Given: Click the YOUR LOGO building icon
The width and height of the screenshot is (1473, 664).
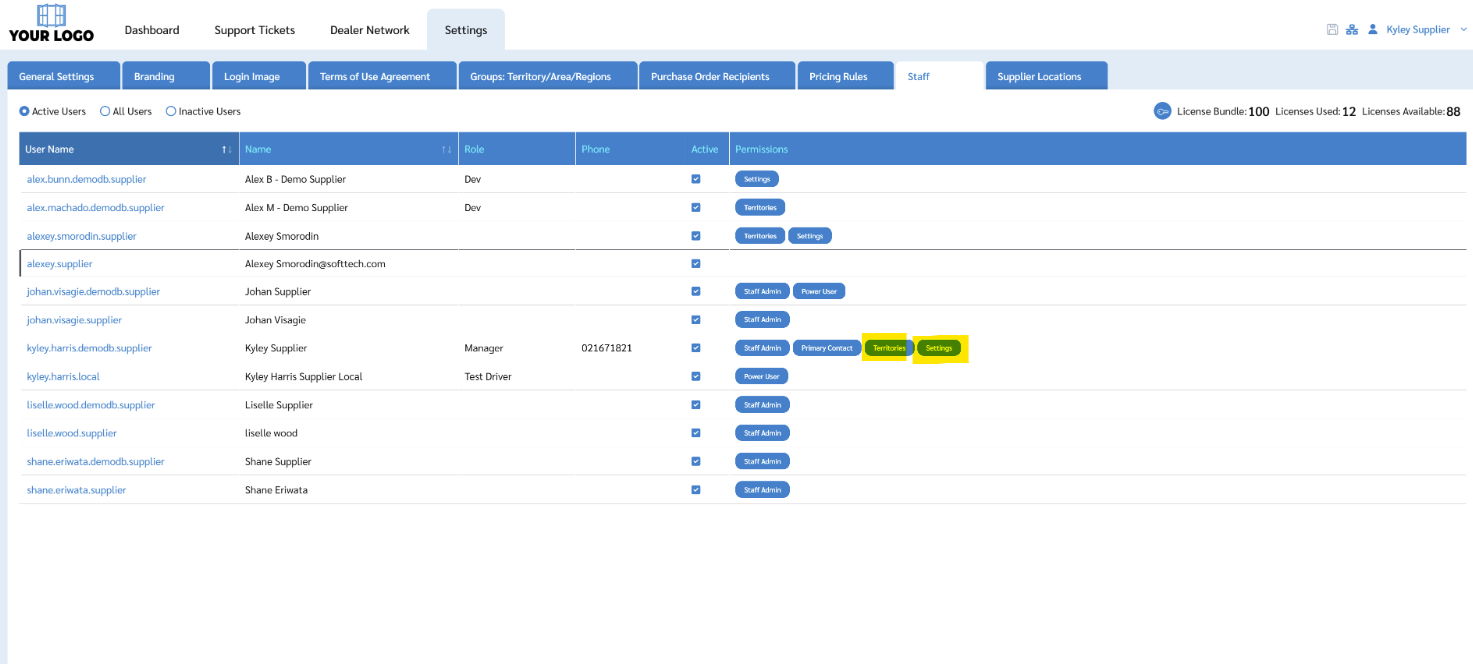Looking at the screenshot, I should (x=51, y=16).
